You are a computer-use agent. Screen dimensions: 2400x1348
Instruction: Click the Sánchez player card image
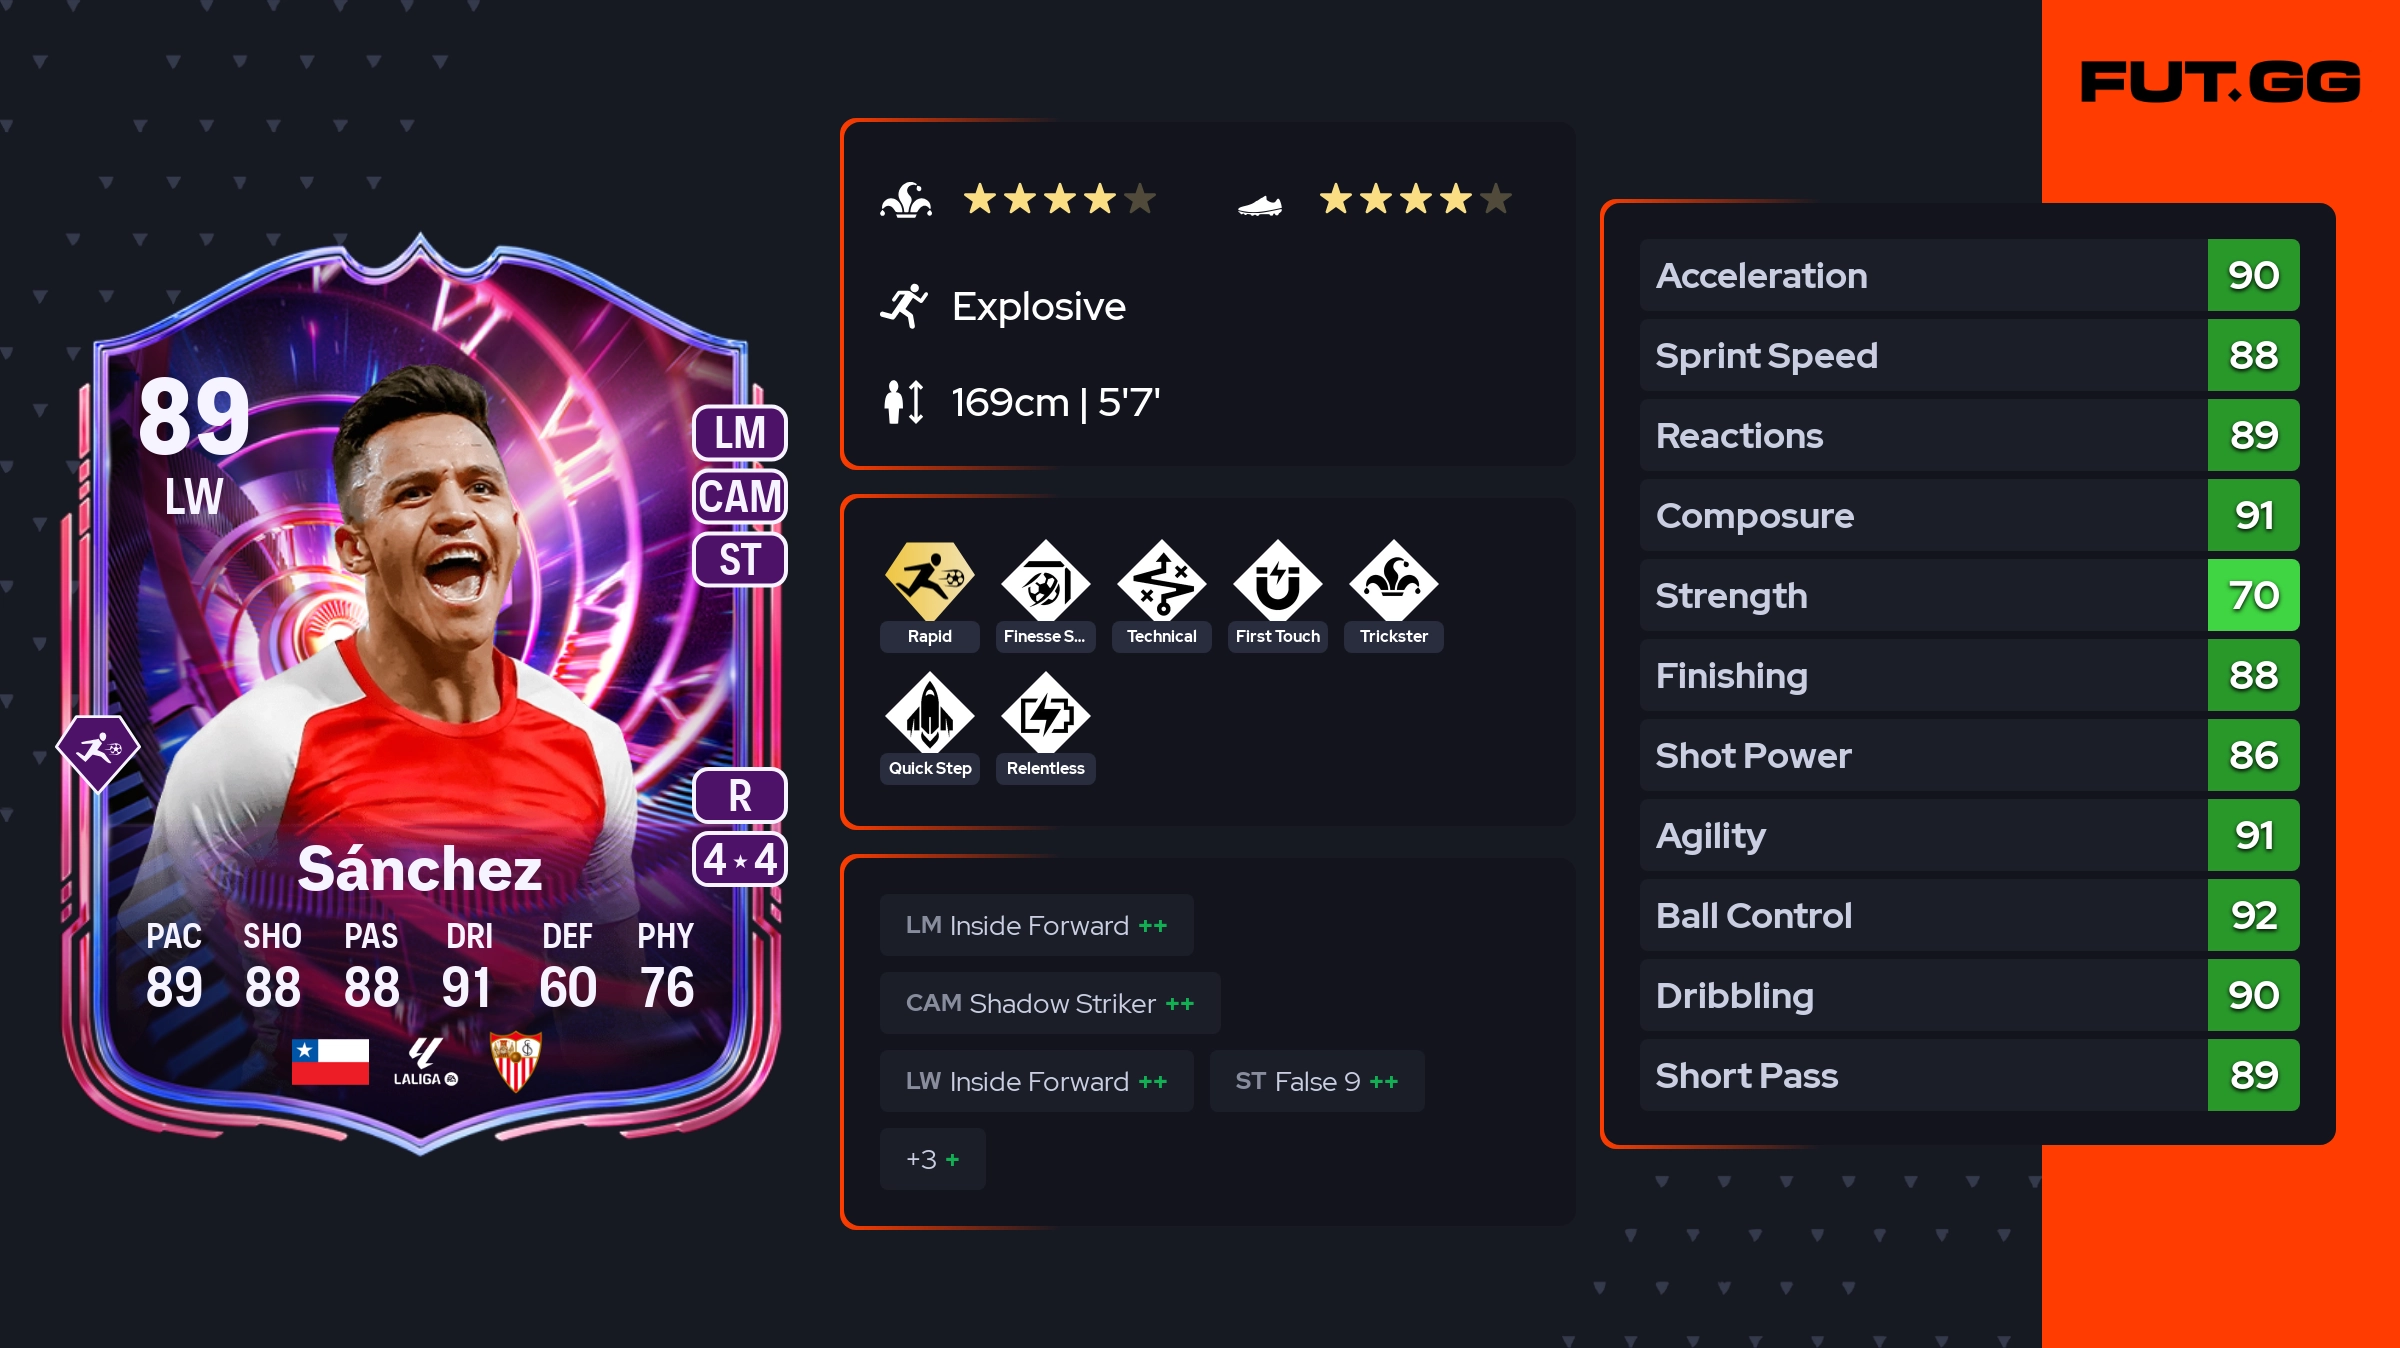click(x=420, y=694)
